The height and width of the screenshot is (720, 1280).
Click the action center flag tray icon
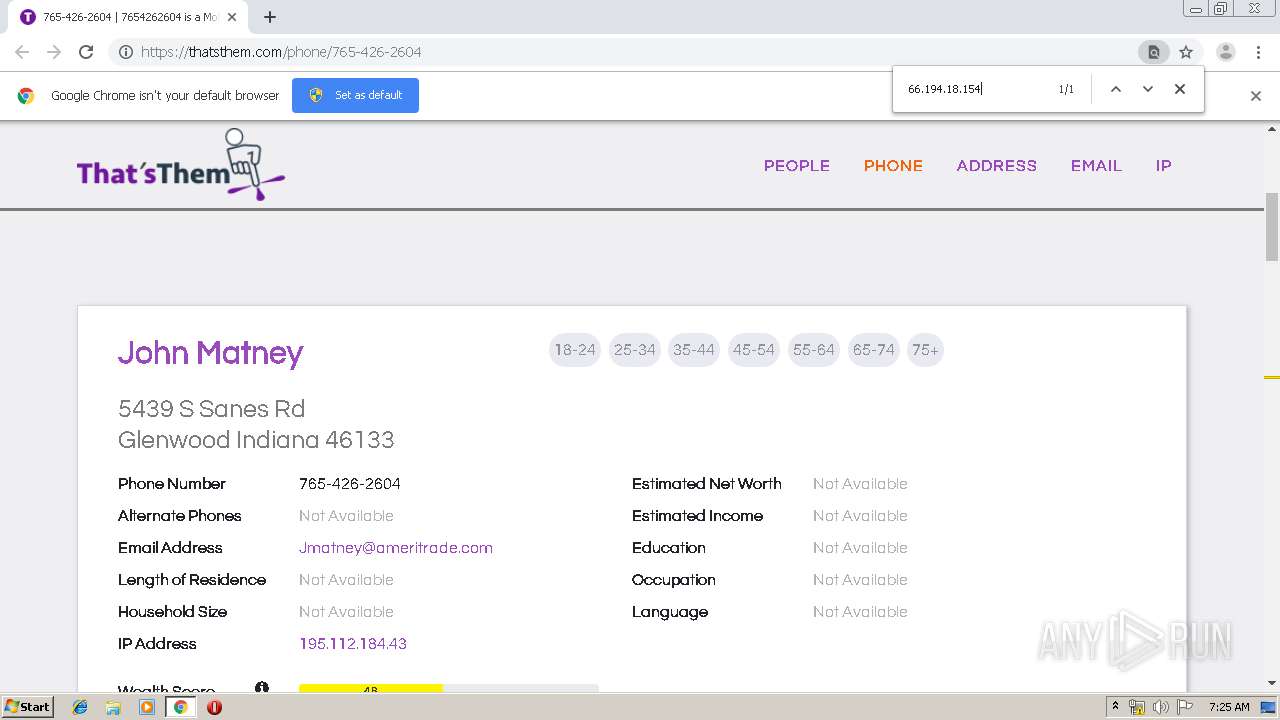[1185, 707]
